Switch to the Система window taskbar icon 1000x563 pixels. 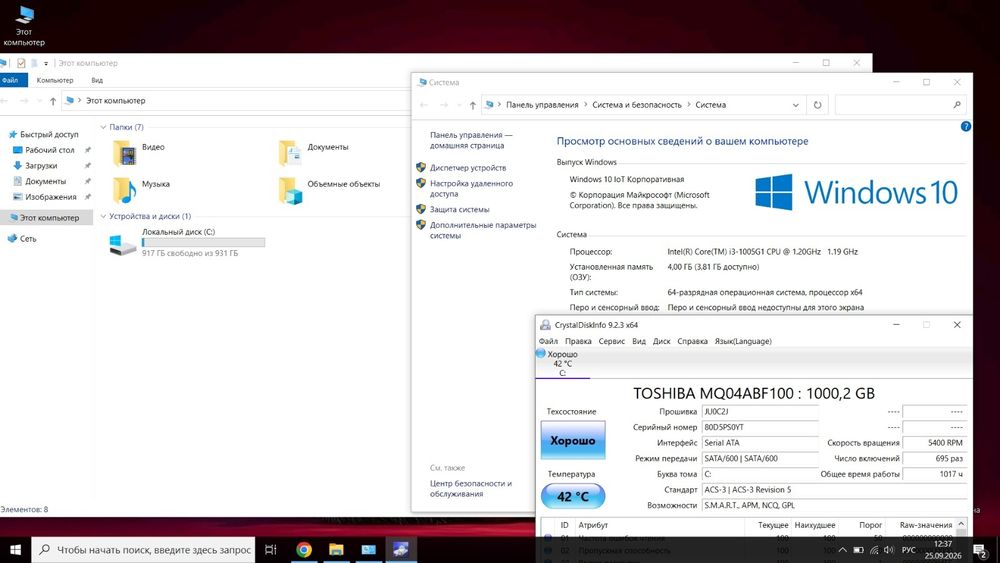click(x=369, y=550)
